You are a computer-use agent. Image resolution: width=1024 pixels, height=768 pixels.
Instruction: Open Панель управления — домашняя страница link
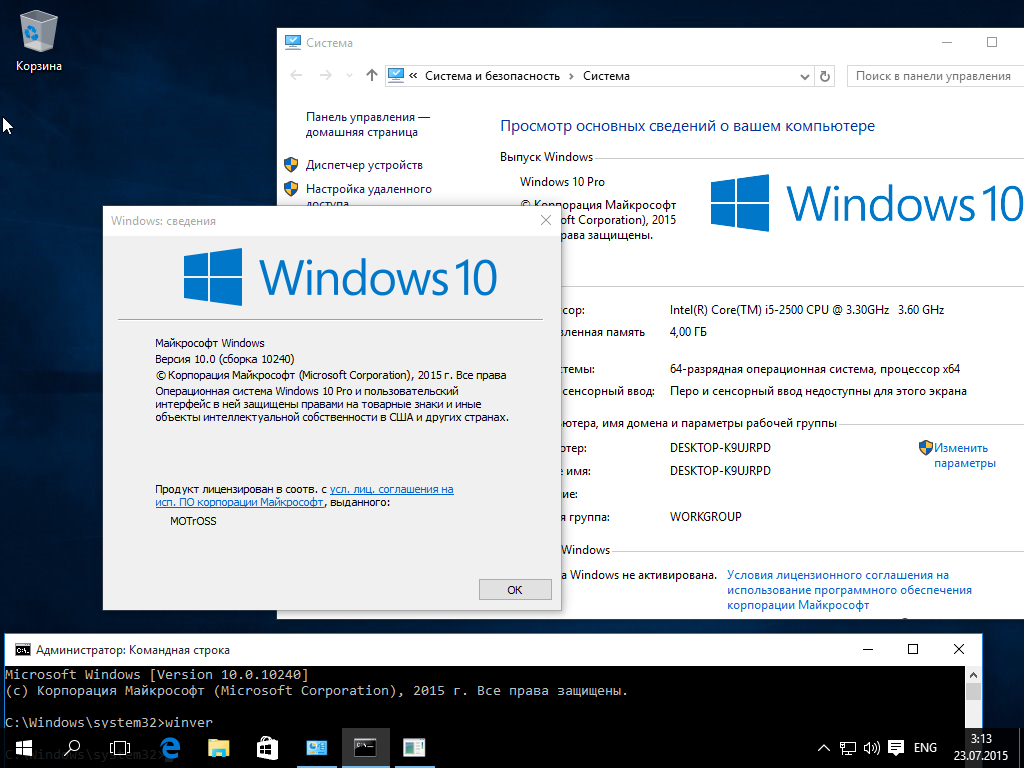[x=368, y=124]
